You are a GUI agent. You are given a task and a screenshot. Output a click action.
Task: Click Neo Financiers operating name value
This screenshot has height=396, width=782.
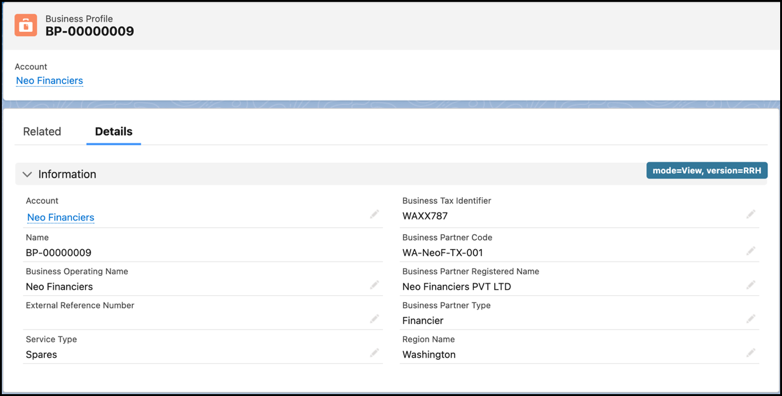[59, 287]
